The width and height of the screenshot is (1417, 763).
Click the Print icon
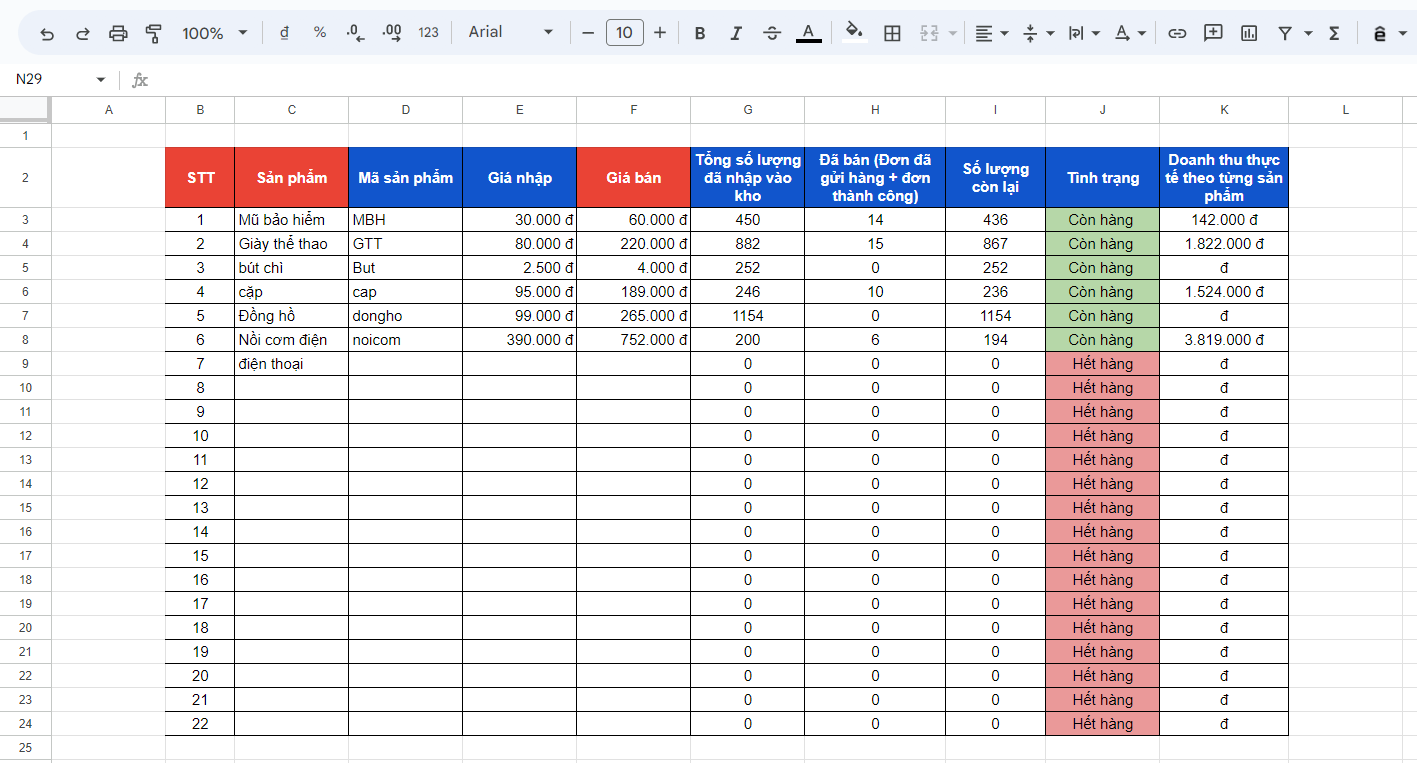118,33
